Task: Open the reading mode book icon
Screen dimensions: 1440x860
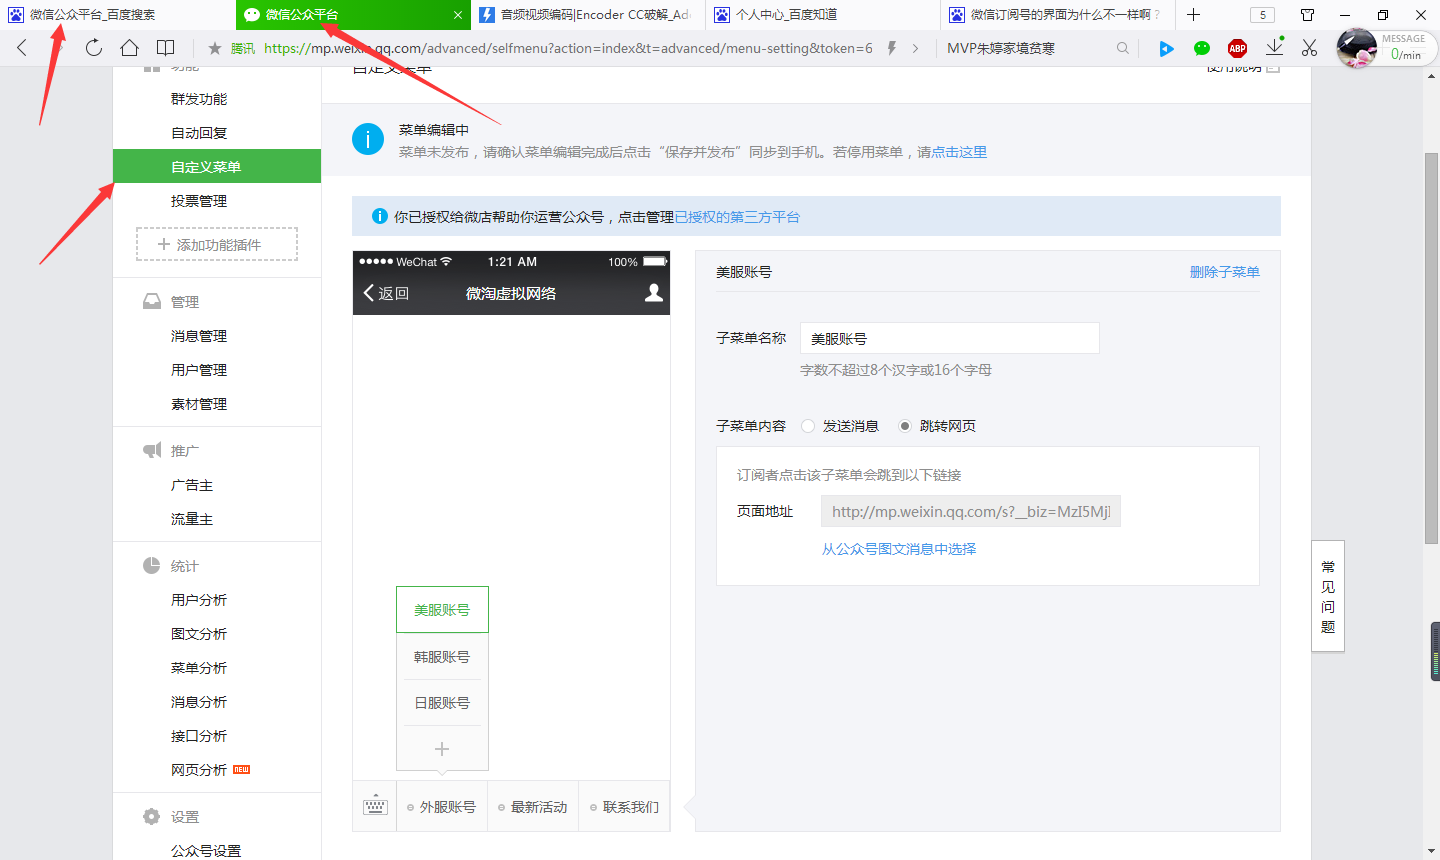Action: point(166,47)
